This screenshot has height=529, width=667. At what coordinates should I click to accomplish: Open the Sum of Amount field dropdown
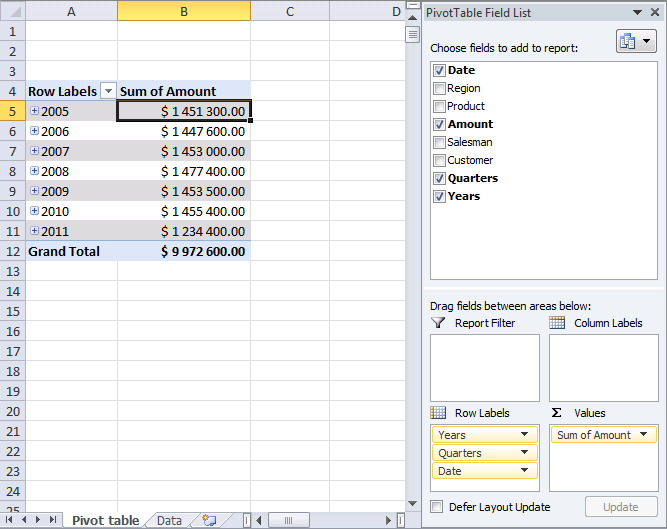click(x=645, y=435)
